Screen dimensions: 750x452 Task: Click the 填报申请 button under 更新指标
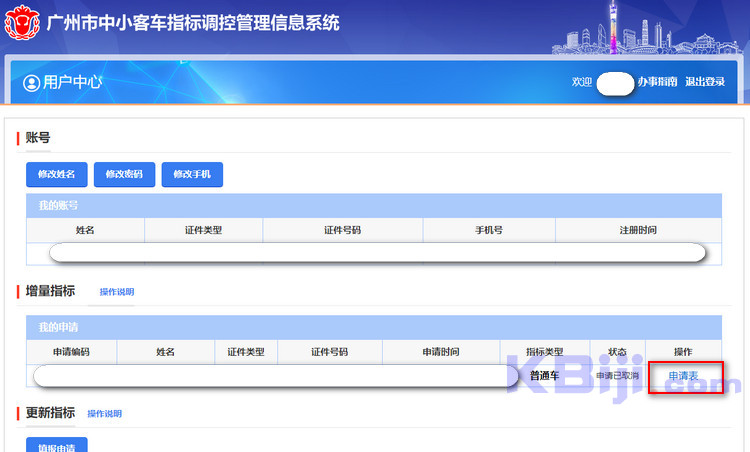tap(56, 446)
